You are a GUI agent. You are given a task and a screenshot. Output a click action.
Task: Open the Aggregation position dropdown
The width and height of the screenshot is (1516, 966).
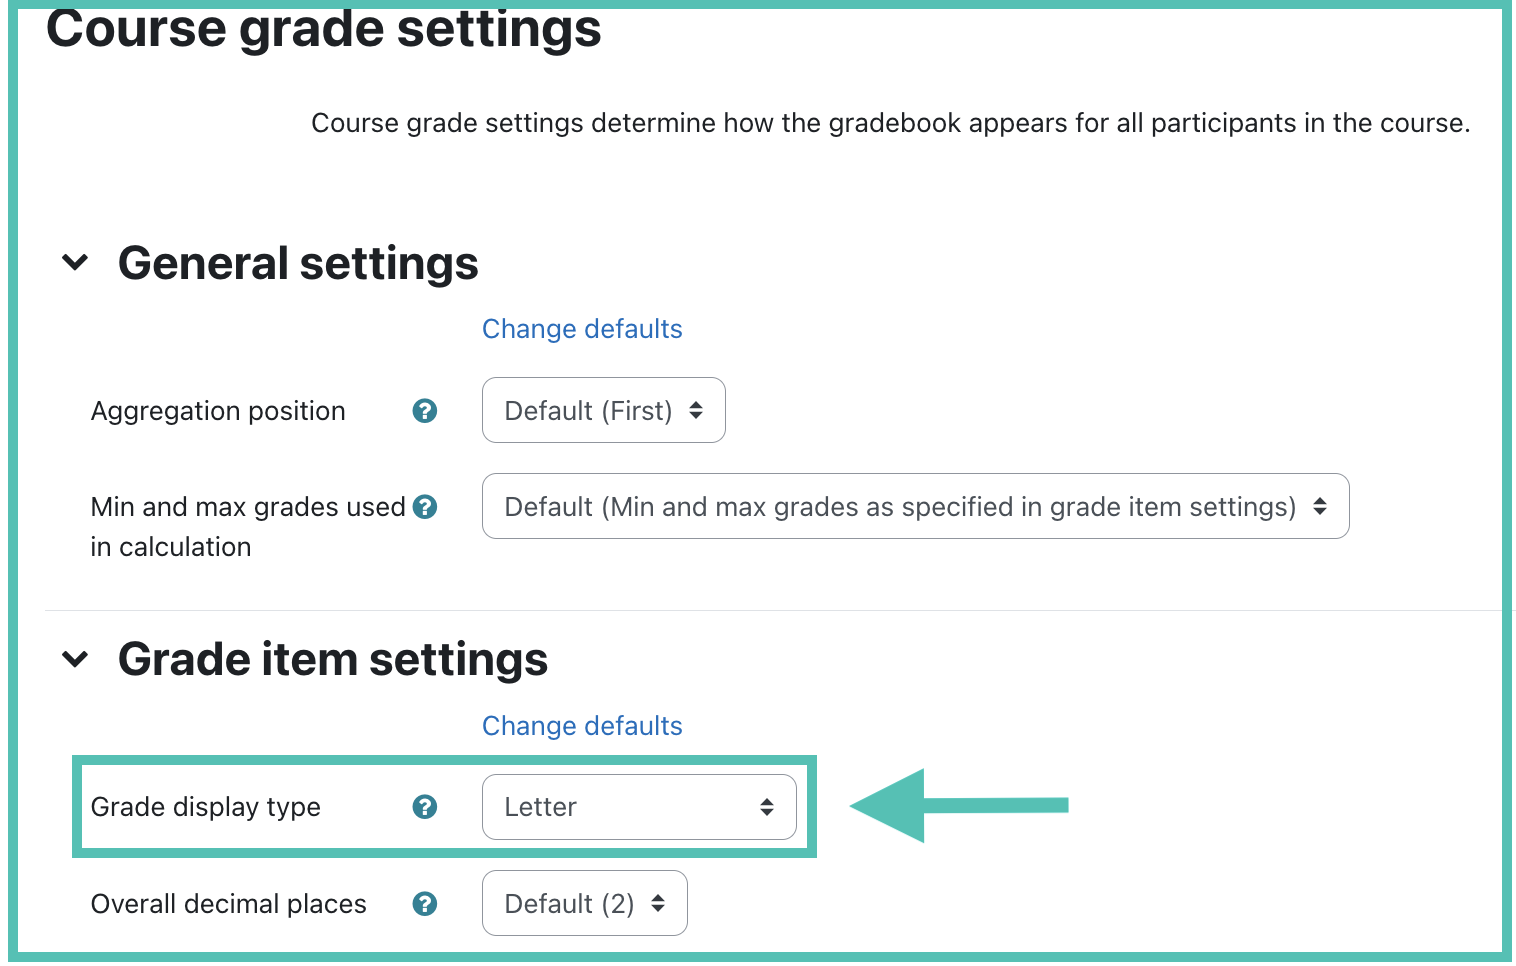(x=604, y=410)
